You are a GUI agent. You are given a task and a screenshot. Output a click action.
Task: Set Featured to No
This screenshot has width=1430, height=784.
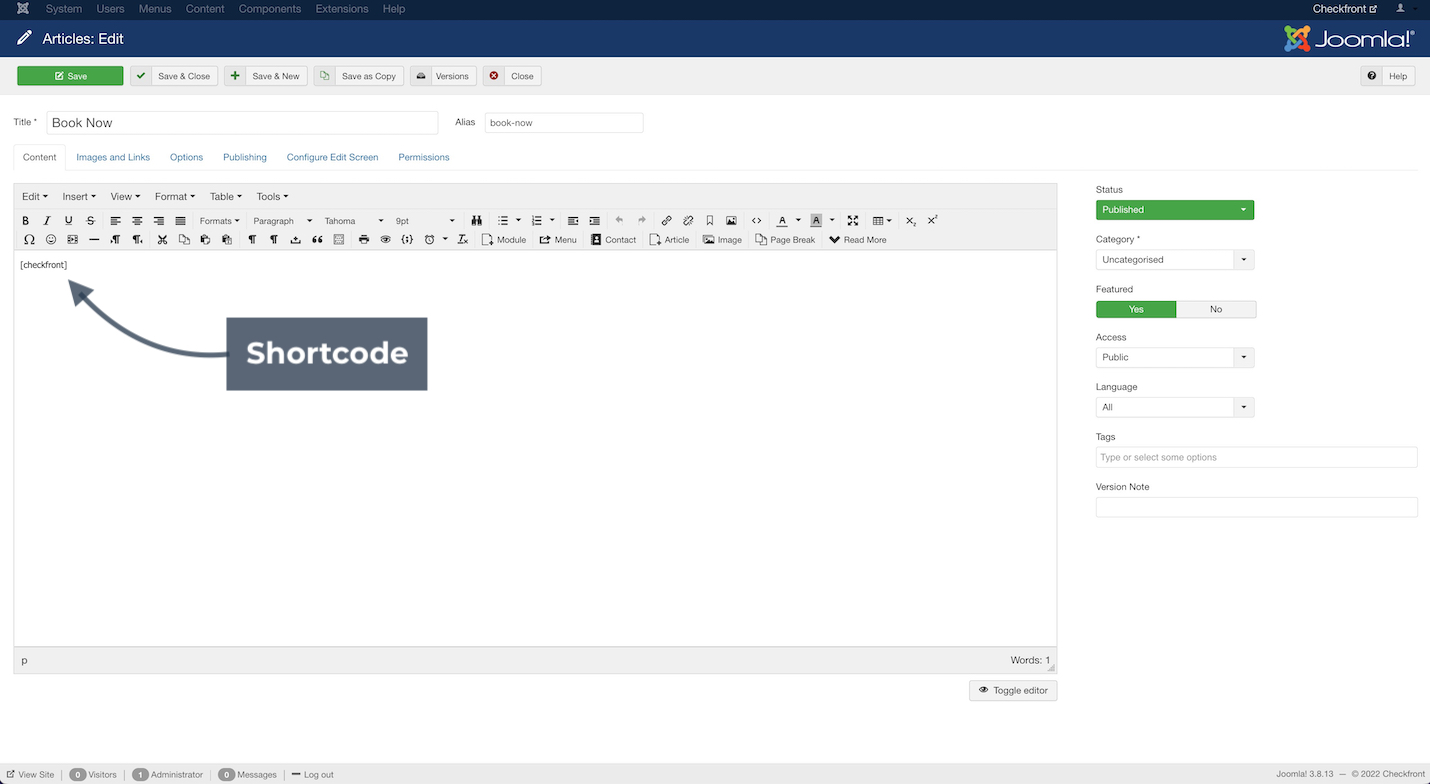pyautogui.click(x=1216, y=309)
